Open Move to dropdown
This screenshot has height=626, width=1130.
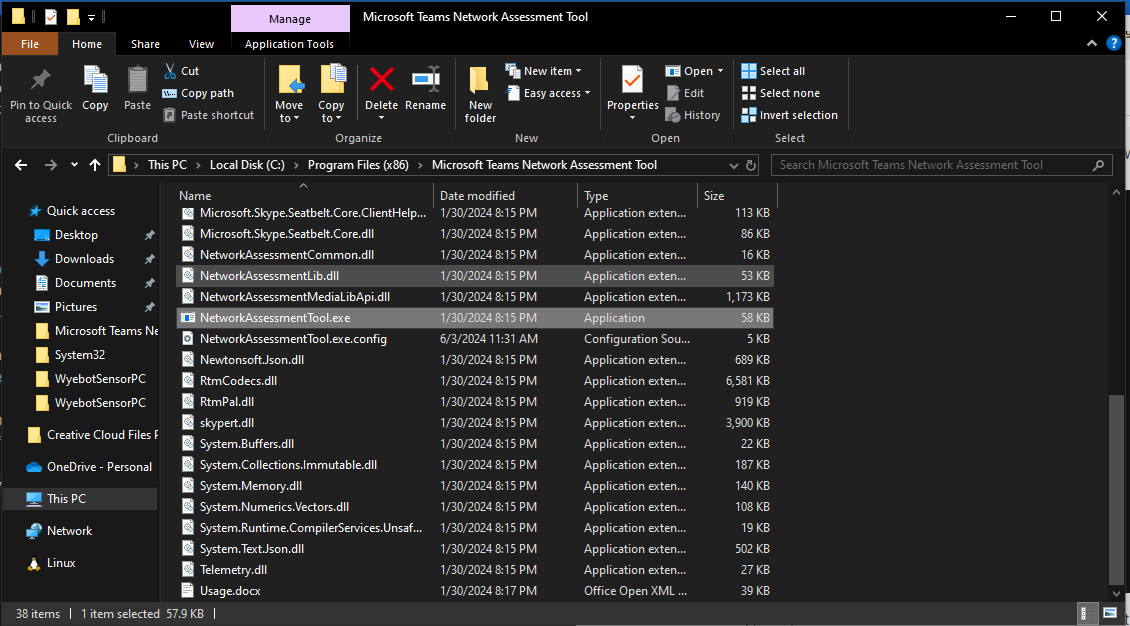[x=289, y=112]
